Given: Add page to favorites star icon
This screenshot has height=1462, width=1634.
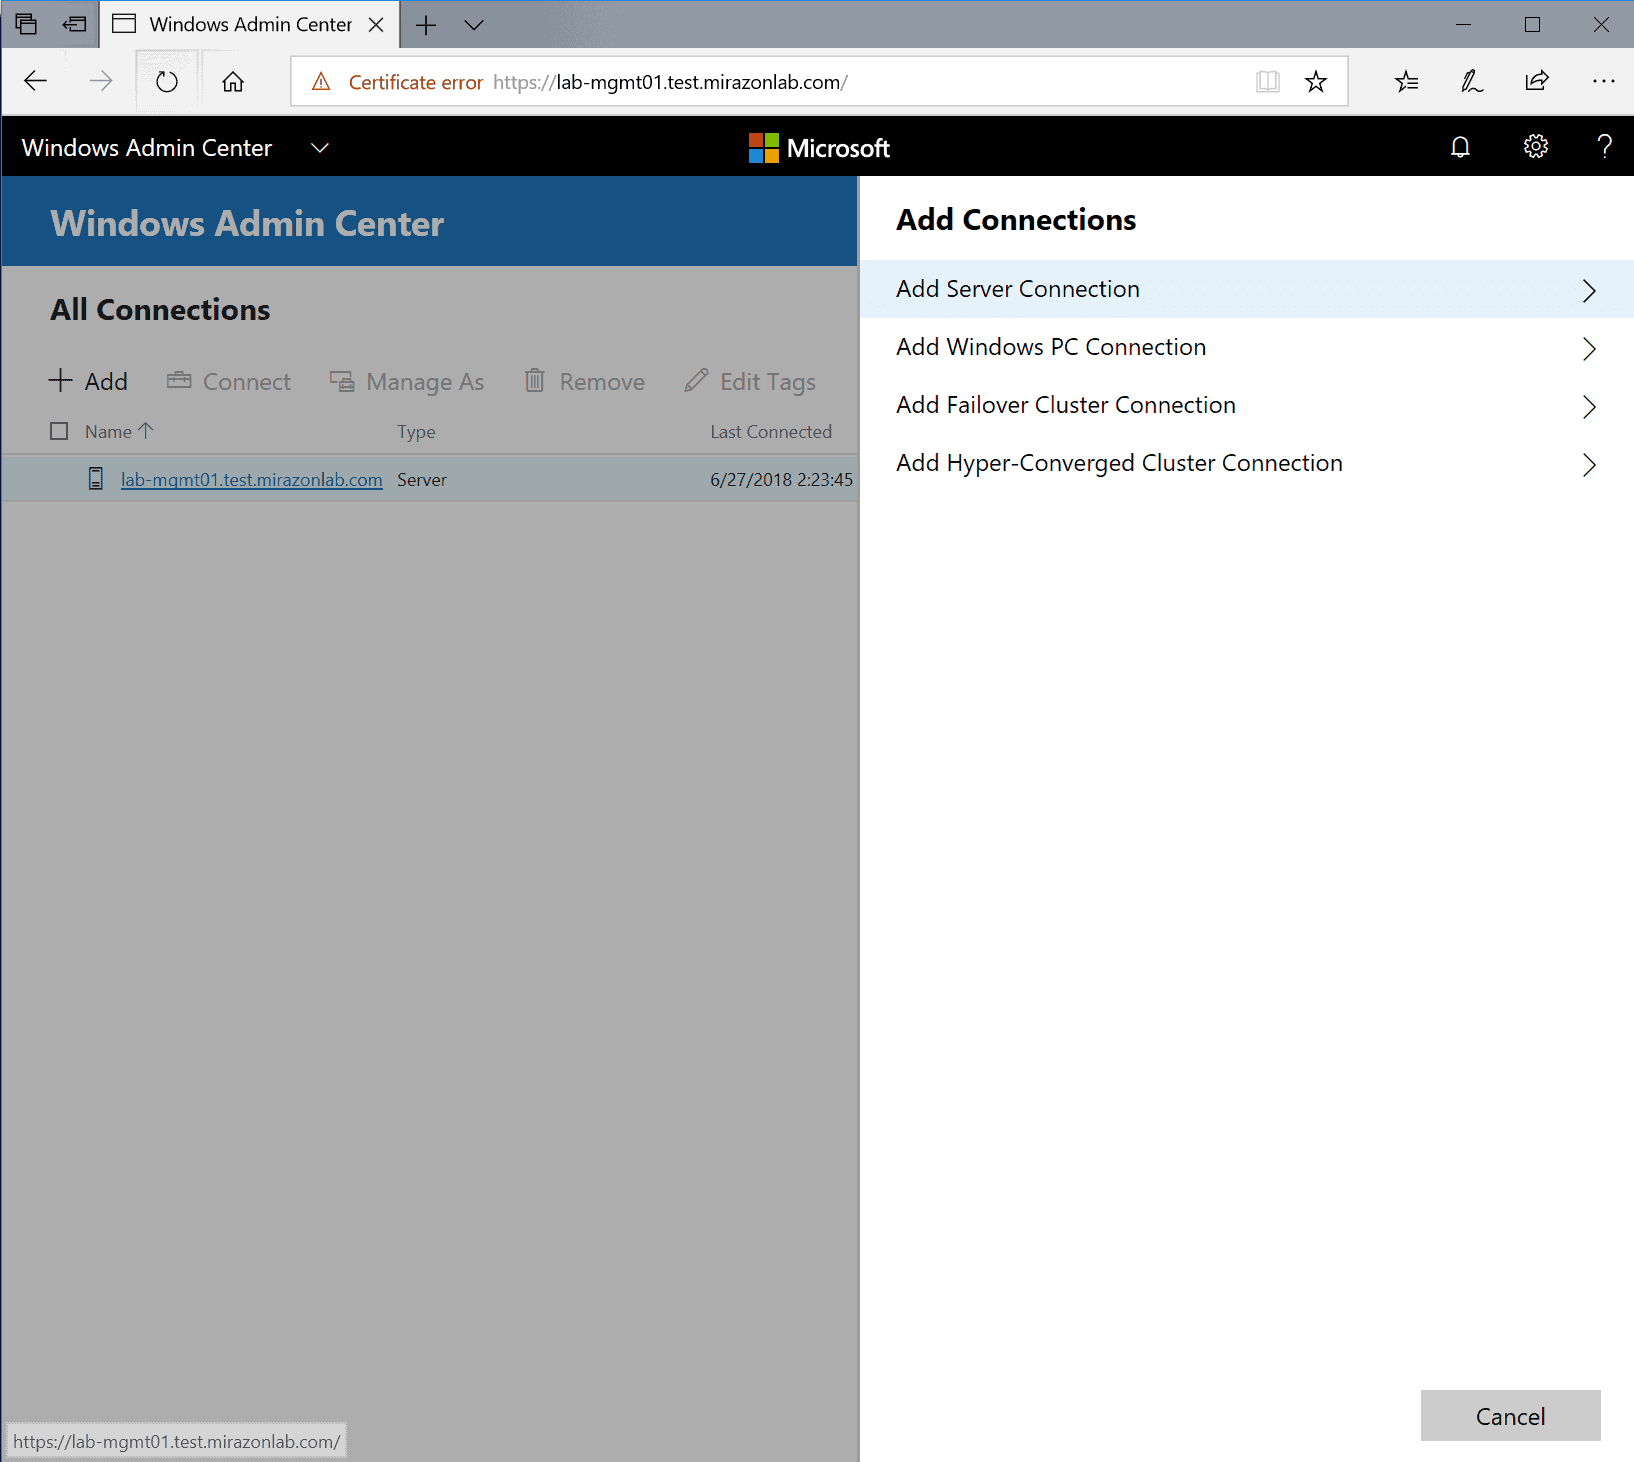Looking at the screenshot, I should 1315,82.
